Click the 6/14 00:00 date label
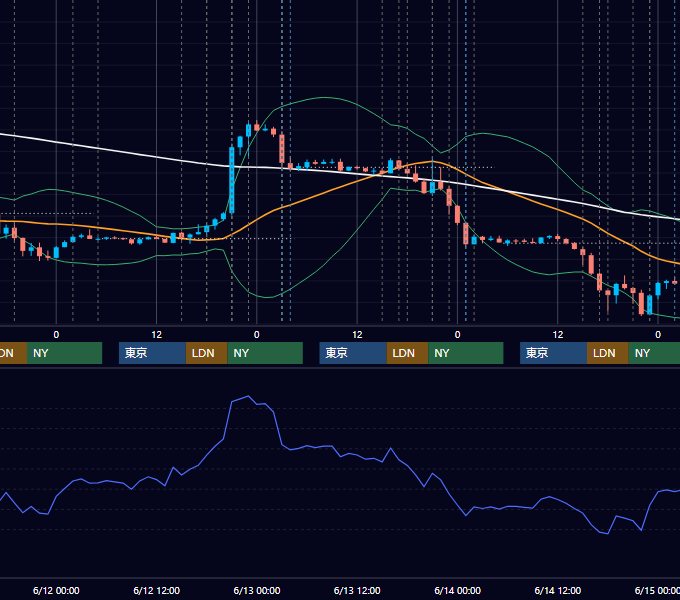 click(x=458, y=590)
